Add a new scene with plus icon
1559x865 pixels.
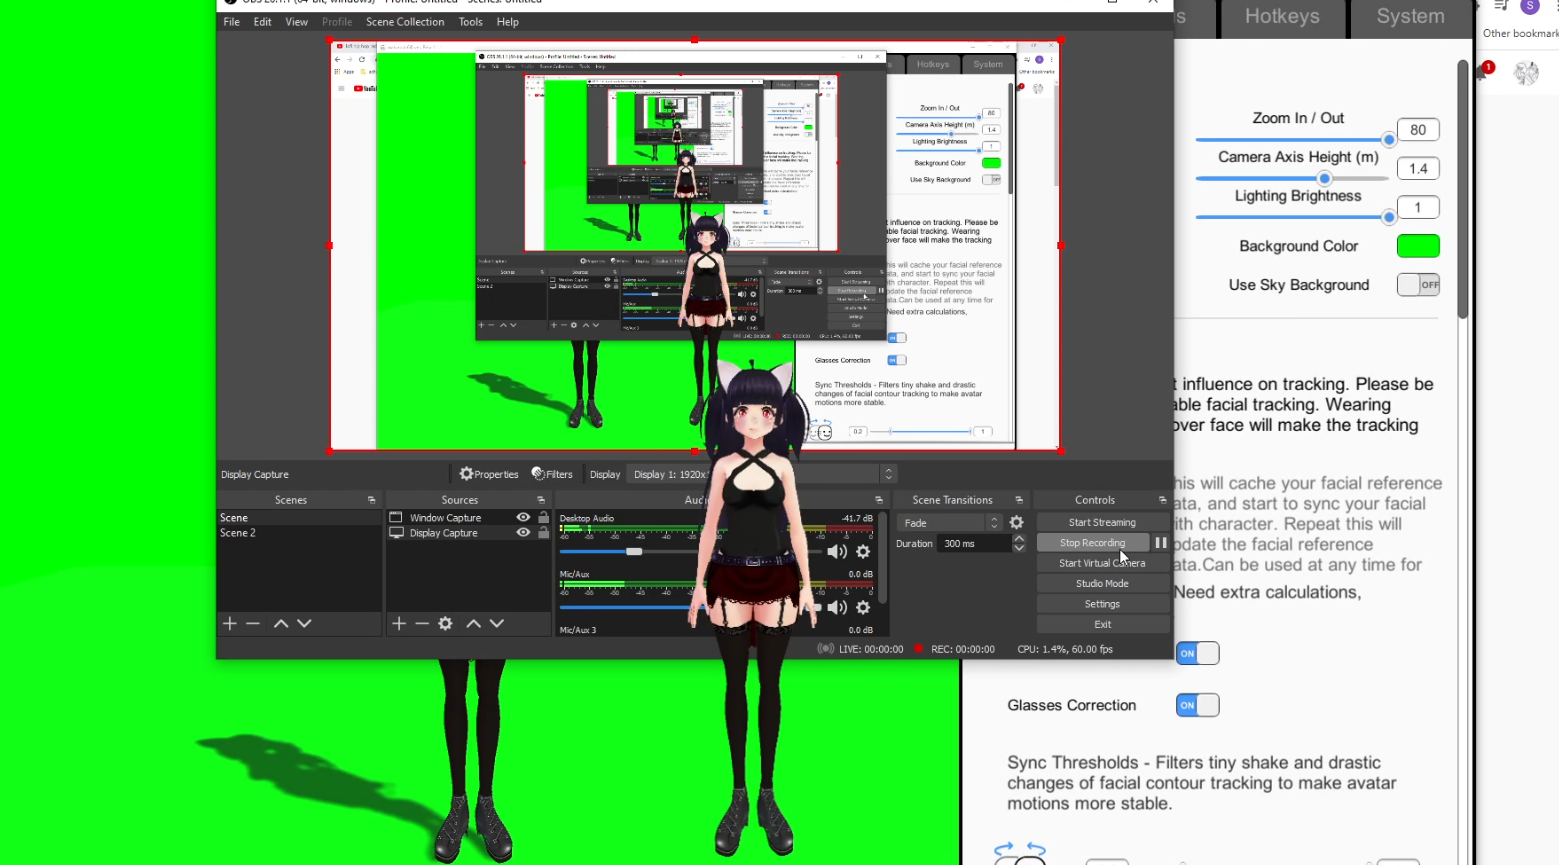click(x=230, y=624)
